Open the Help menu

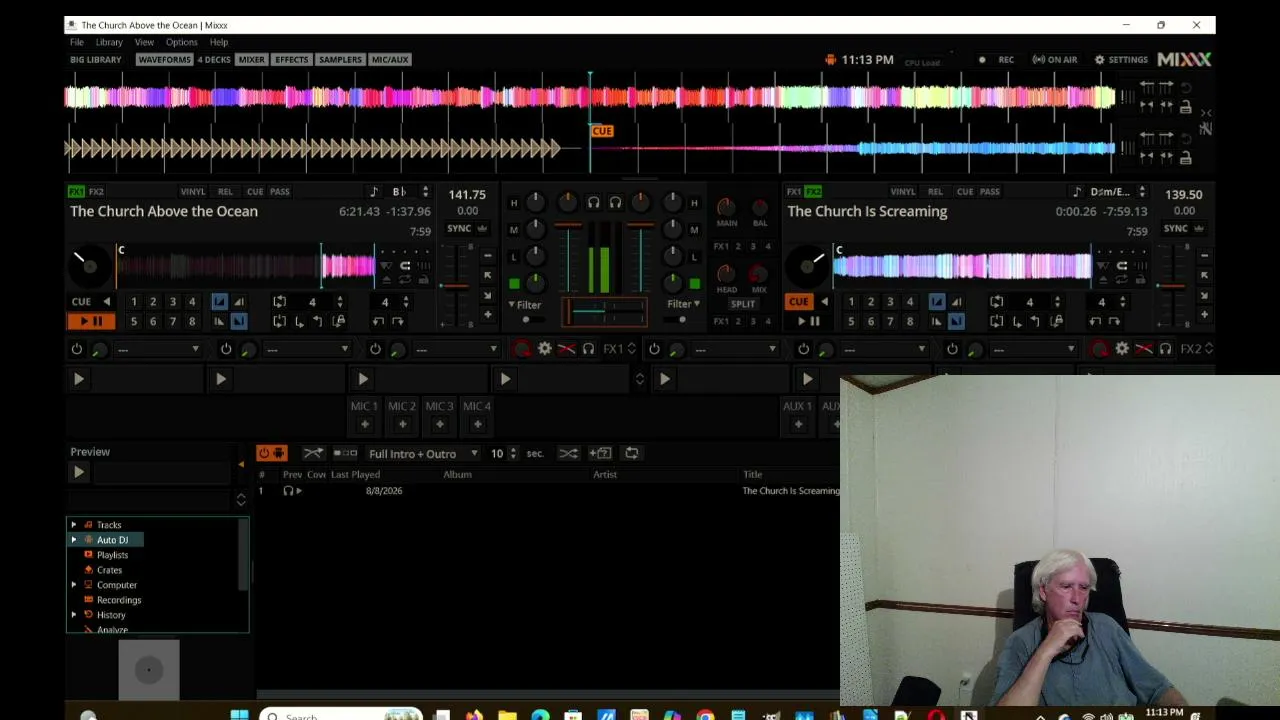219,42
